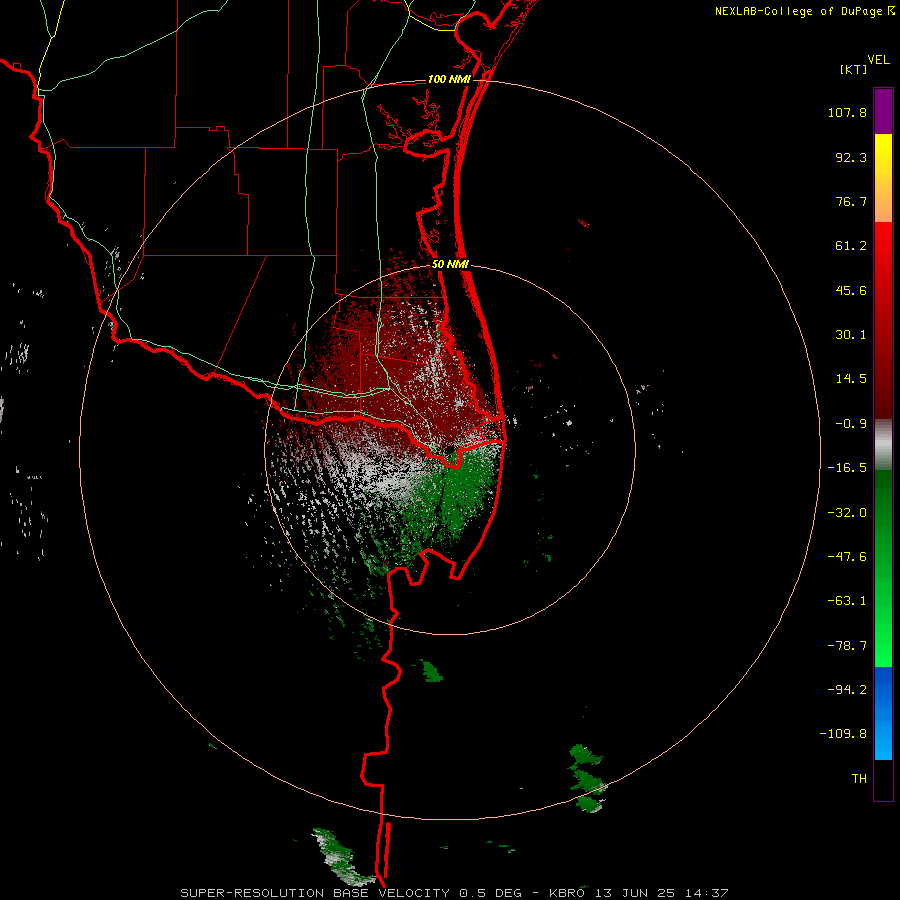Click the green segment of velocity color bar
The width and height of the screenshot is (900, 900).
pos(883,568)
